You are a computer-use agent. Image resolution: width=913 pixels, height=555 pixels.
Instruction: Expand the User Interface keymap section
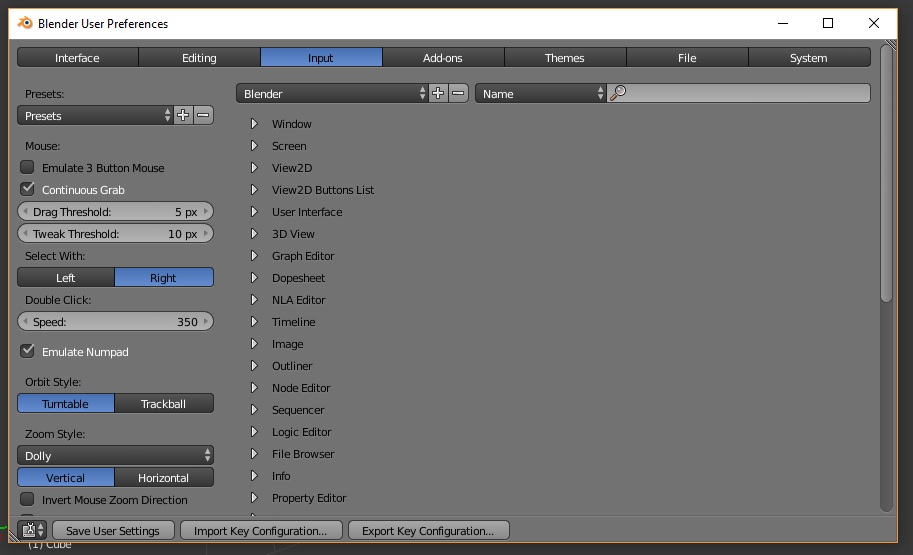tap(254, 212)
